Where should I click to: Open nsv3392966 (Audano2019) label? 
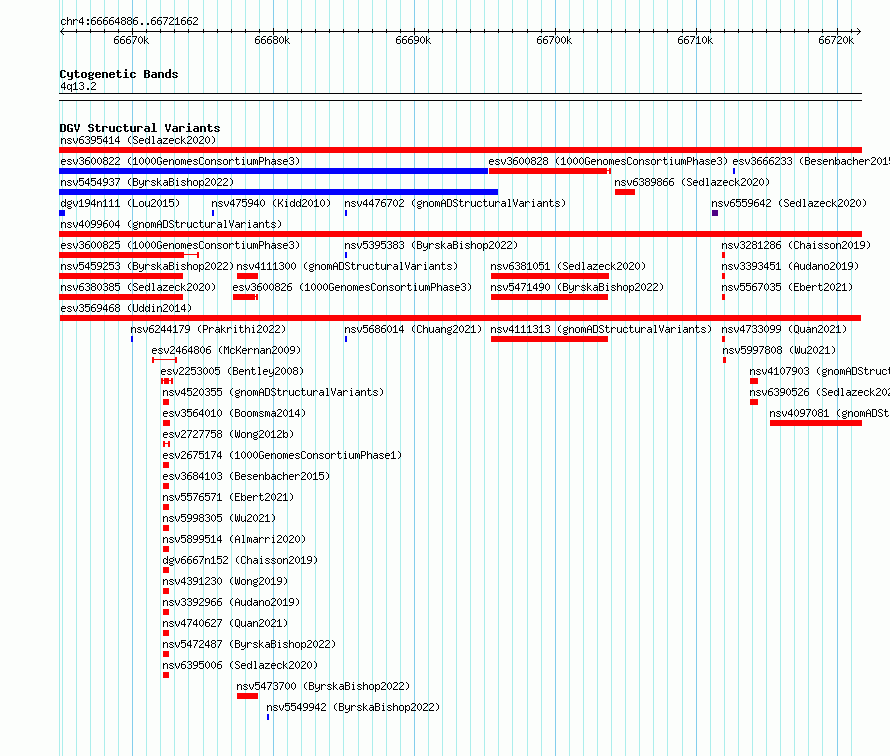pos(231,602)
